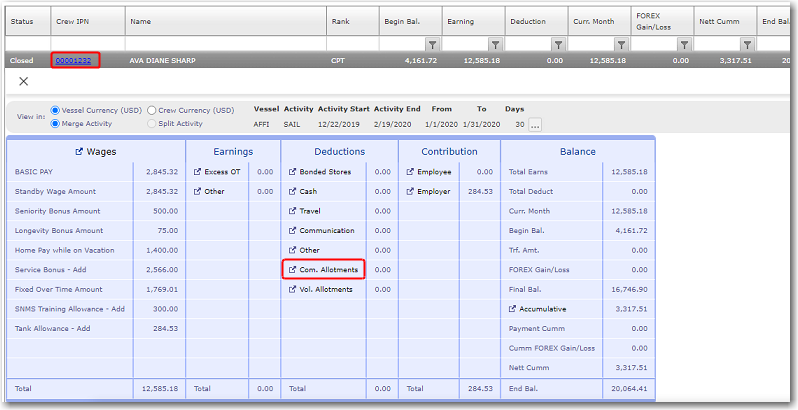Image resolution: width=798 pixels, height=410 pixels.
Task: Open the Earning column filter
Action: 495,45
